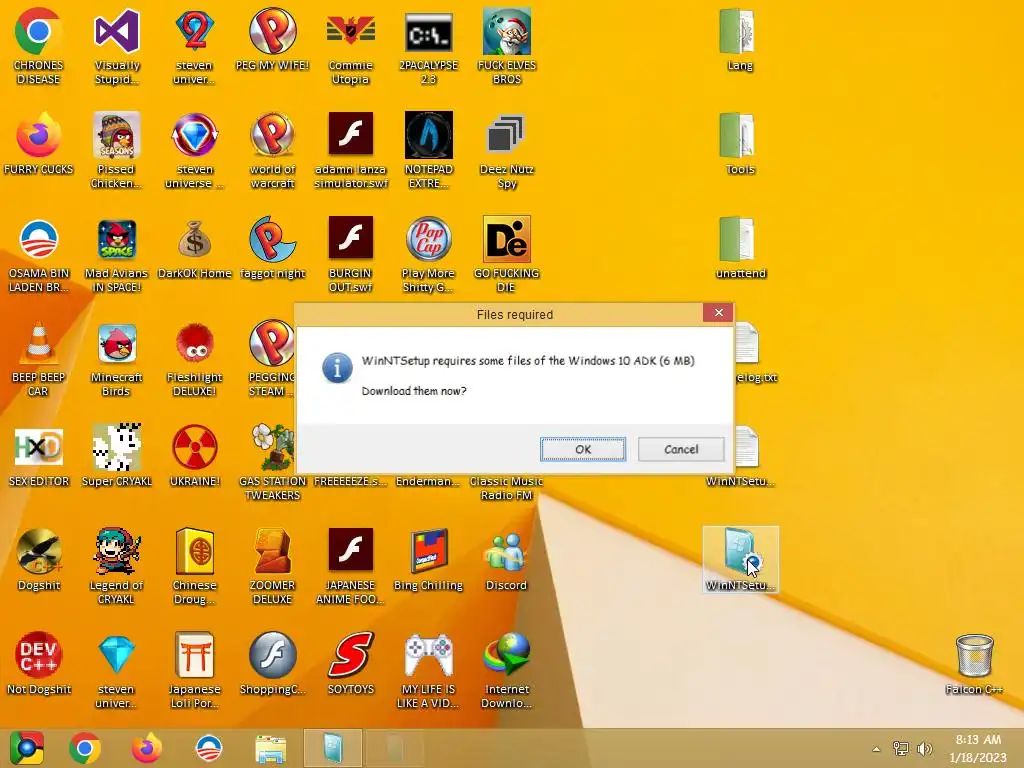
Task: Select the Not ... Dev C++ red icon
Action: tap(39, 664)
